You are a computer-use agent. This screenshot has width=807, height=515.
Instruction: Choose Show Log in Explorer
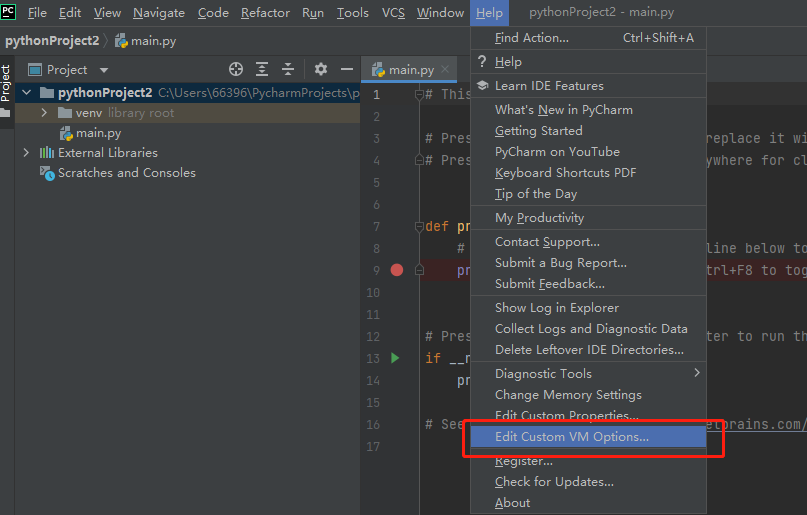click(x=588, y=308)
